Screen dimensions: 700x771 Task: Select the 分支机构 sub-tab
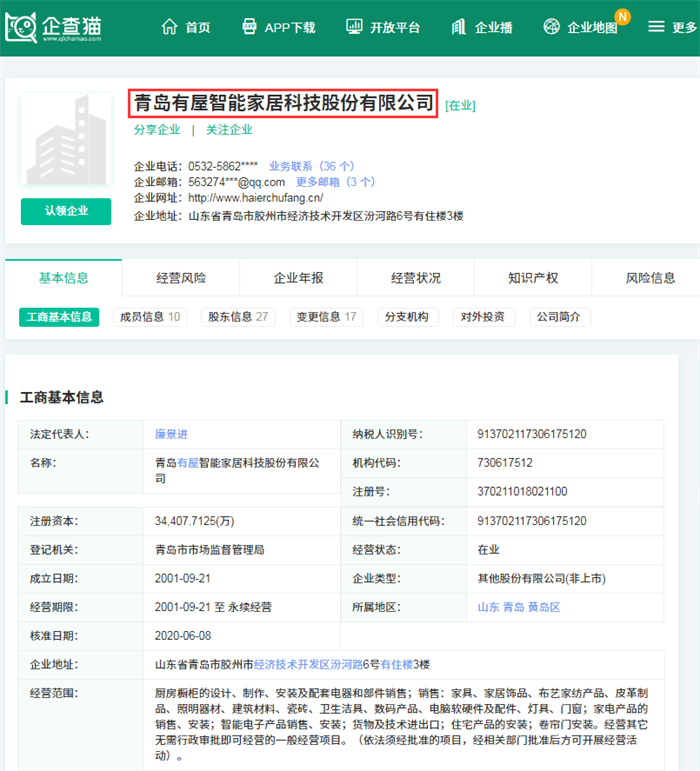pos(407,317)
